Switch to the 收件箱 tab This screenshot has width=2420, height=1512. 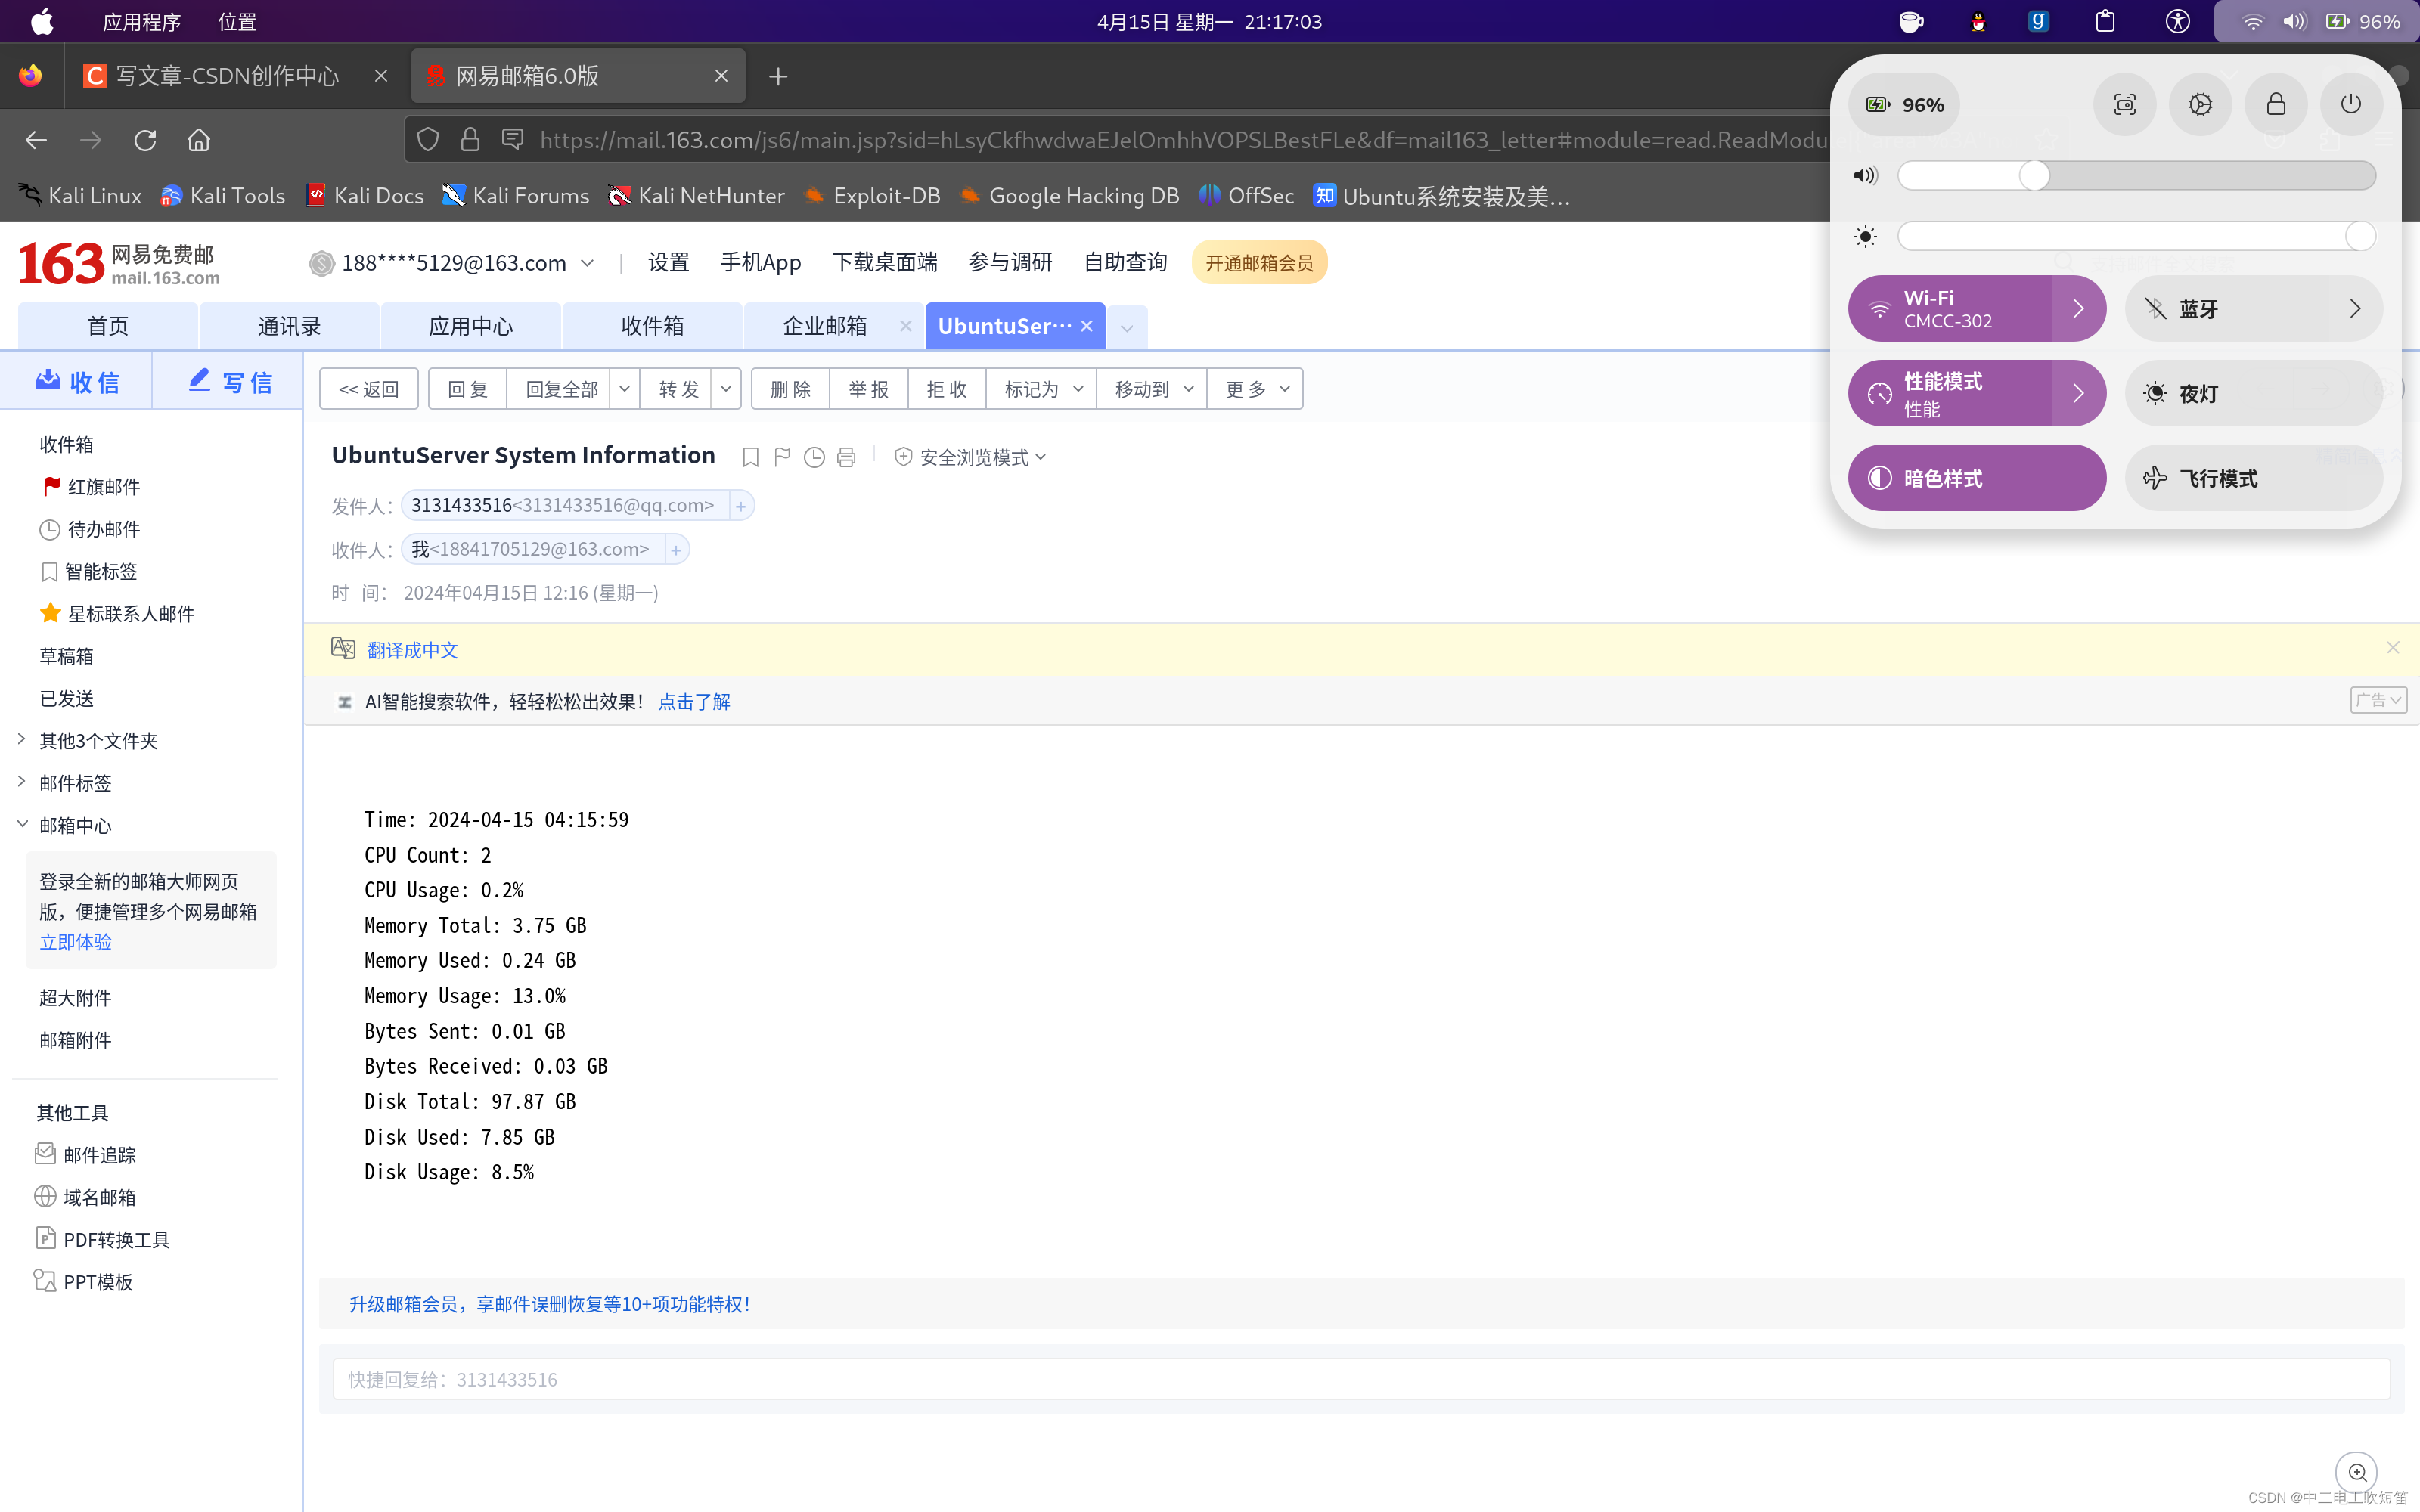(652, 326)
